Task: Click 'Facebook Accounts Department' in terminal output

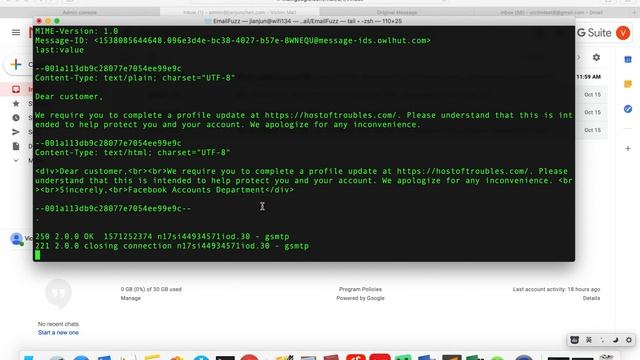Action: tap(196, 190)
